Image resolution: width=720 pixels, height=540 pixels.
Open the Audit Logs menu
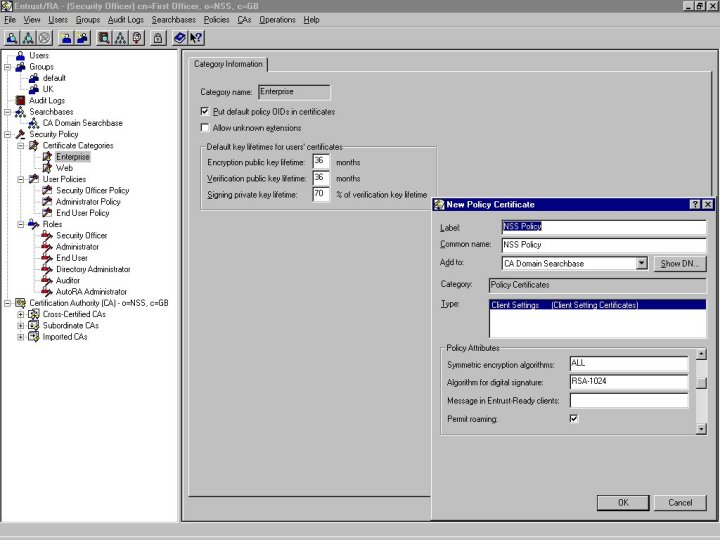point(126,20)
